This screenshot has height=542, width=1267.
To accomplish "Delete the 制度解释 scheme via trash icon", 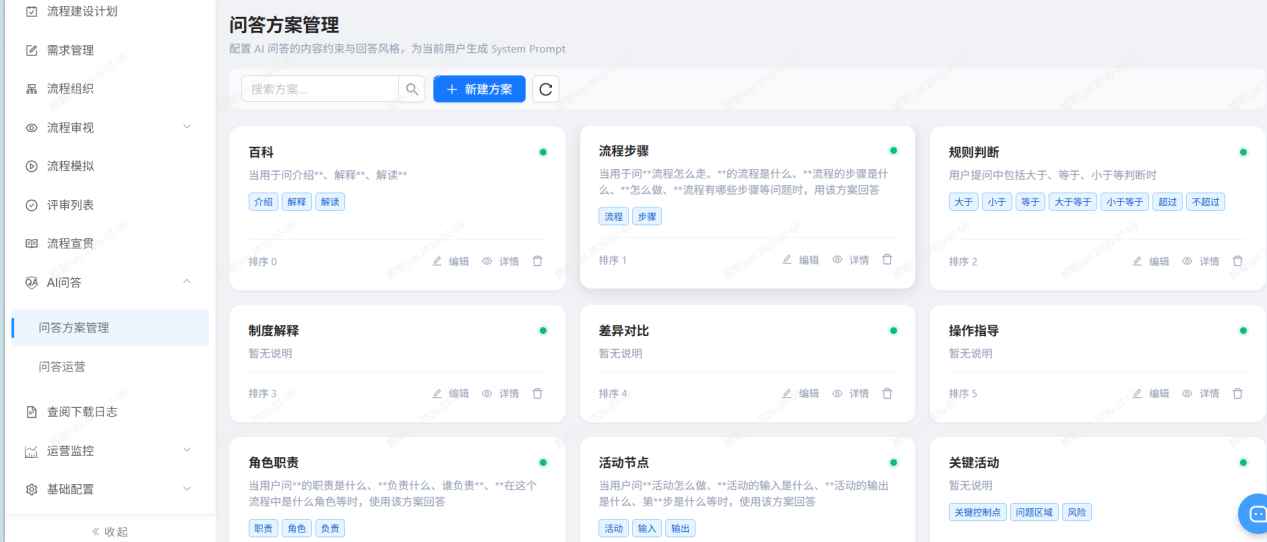I will pos(538,393).
